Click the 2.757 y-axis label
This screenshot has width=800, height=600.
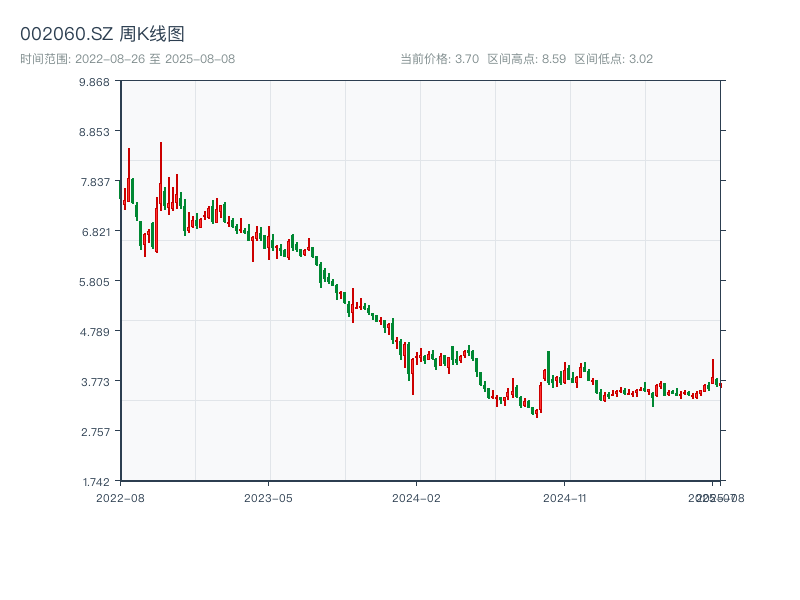pyautogui.click(x=95, y=432)
